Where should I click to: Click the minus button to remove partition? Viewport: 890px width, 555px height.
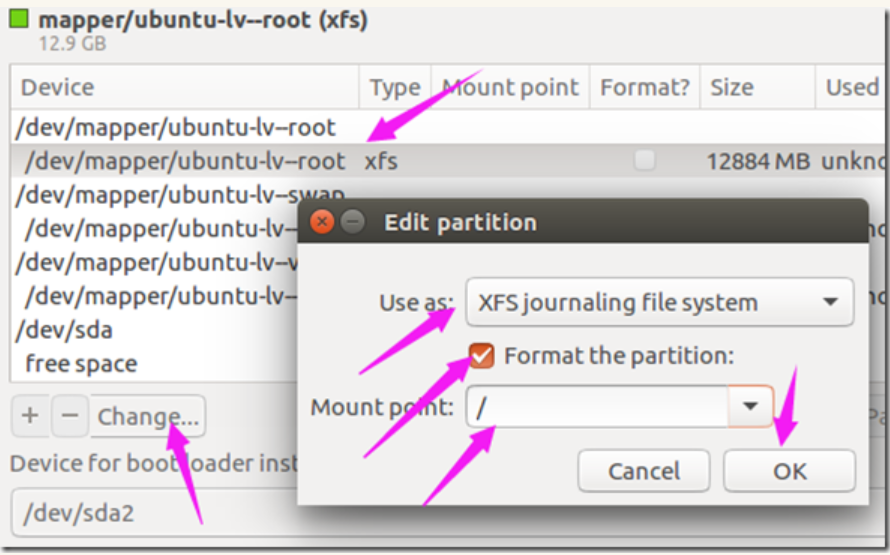pyautogui.click(x=70, y=416)
